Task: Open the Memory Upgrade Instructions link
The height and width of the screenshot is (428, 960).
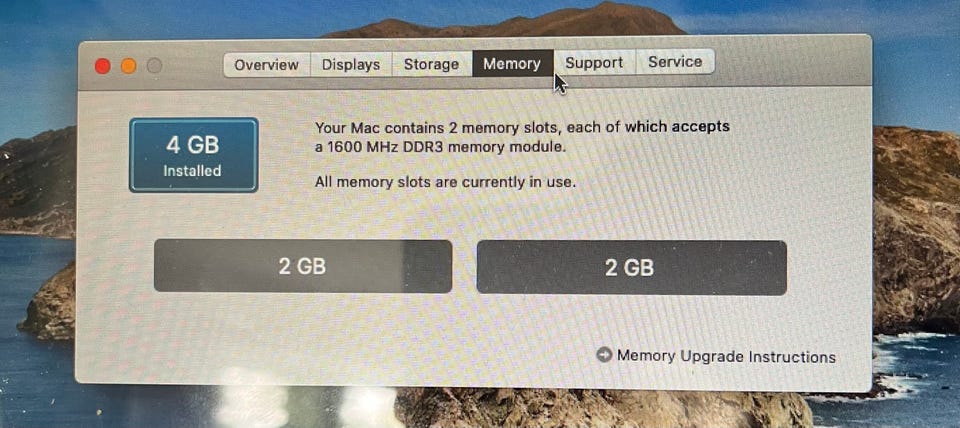Action: [x=726, y=356]
